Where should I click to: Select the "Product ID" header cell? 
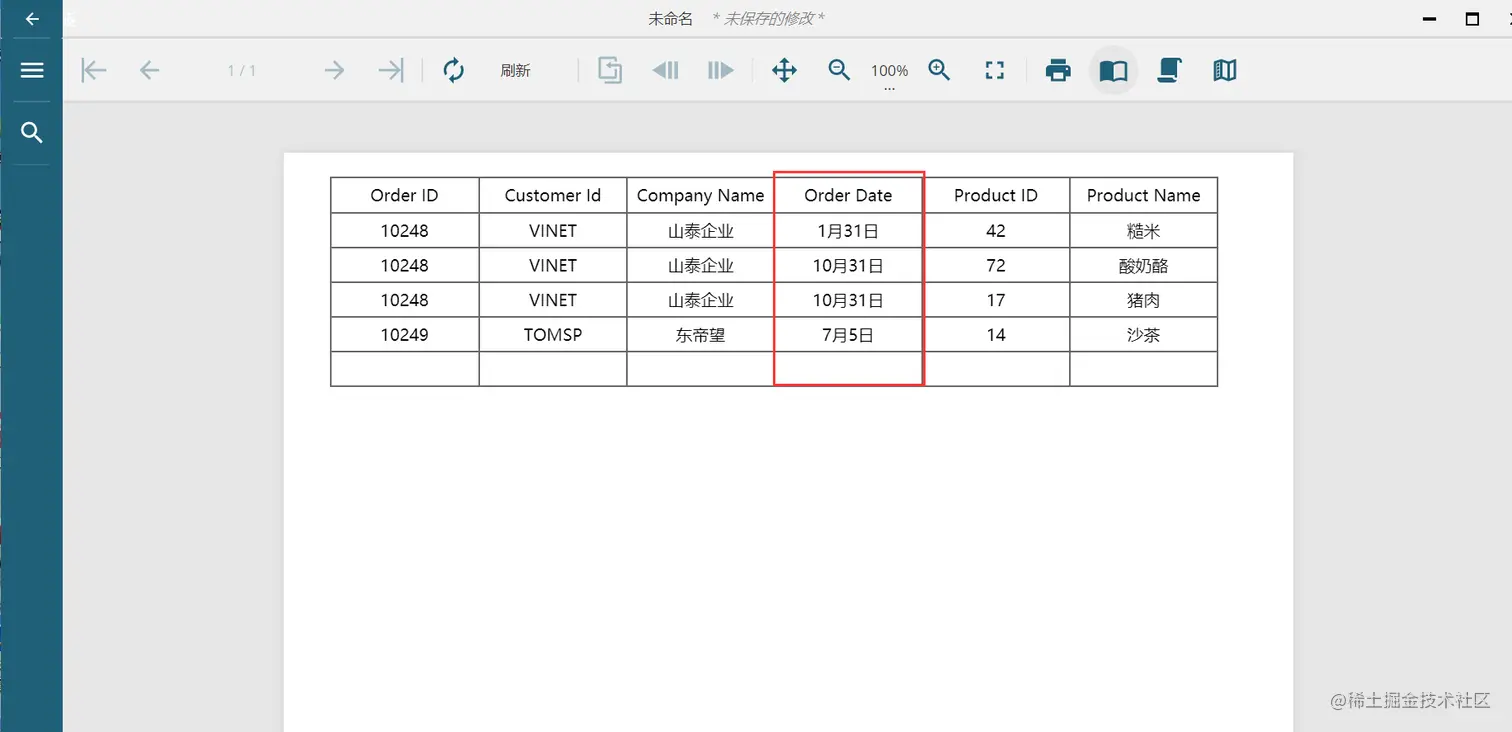pos(996,195)
